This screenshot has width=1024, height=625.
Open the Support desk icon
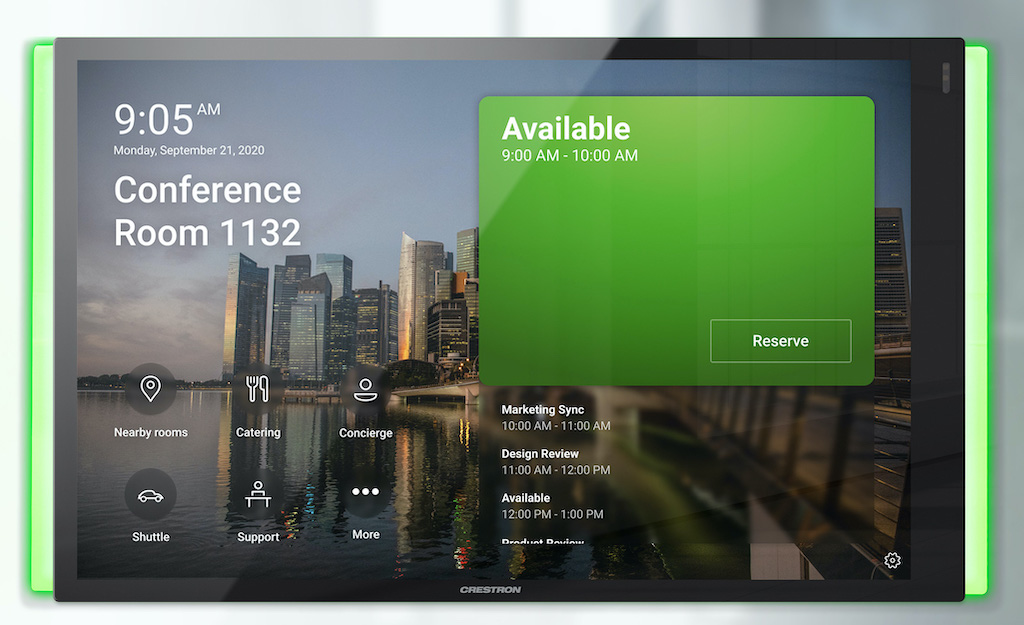258,494
